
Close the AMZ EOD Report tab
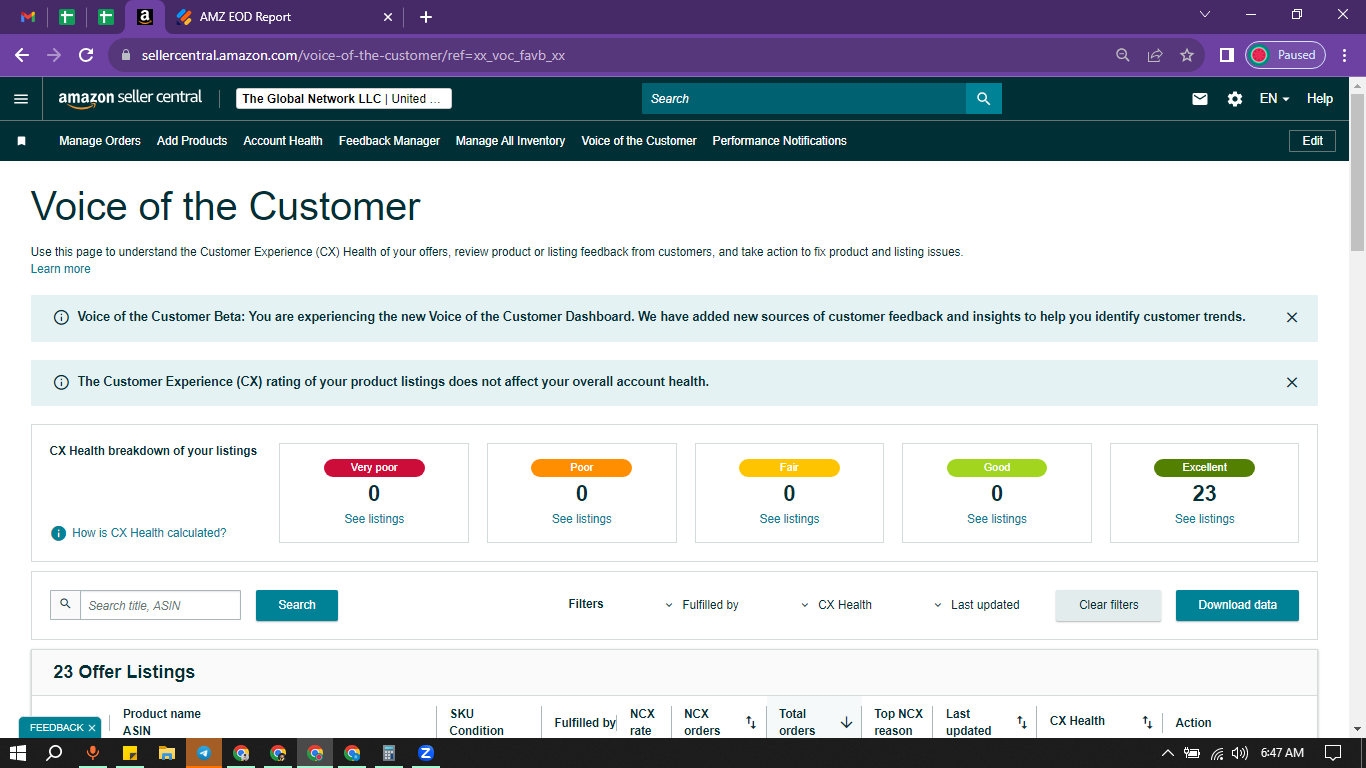point(388,17)
